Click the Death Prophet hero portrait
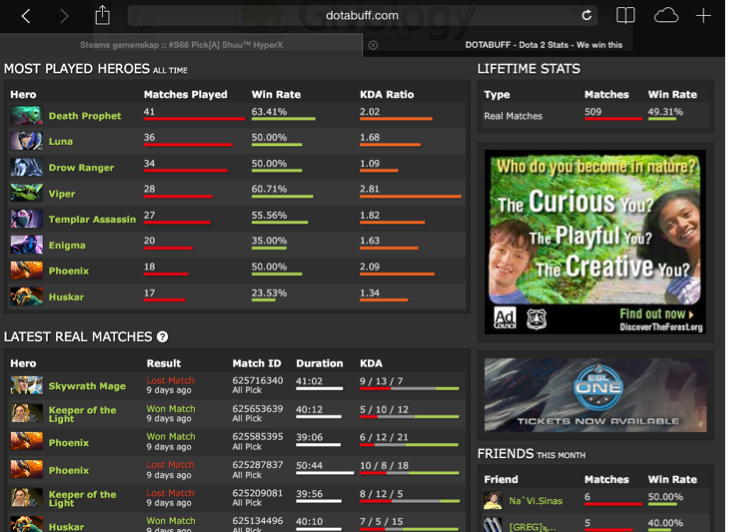This screenshot has width=746, height=532. click(x=26, y=116)
